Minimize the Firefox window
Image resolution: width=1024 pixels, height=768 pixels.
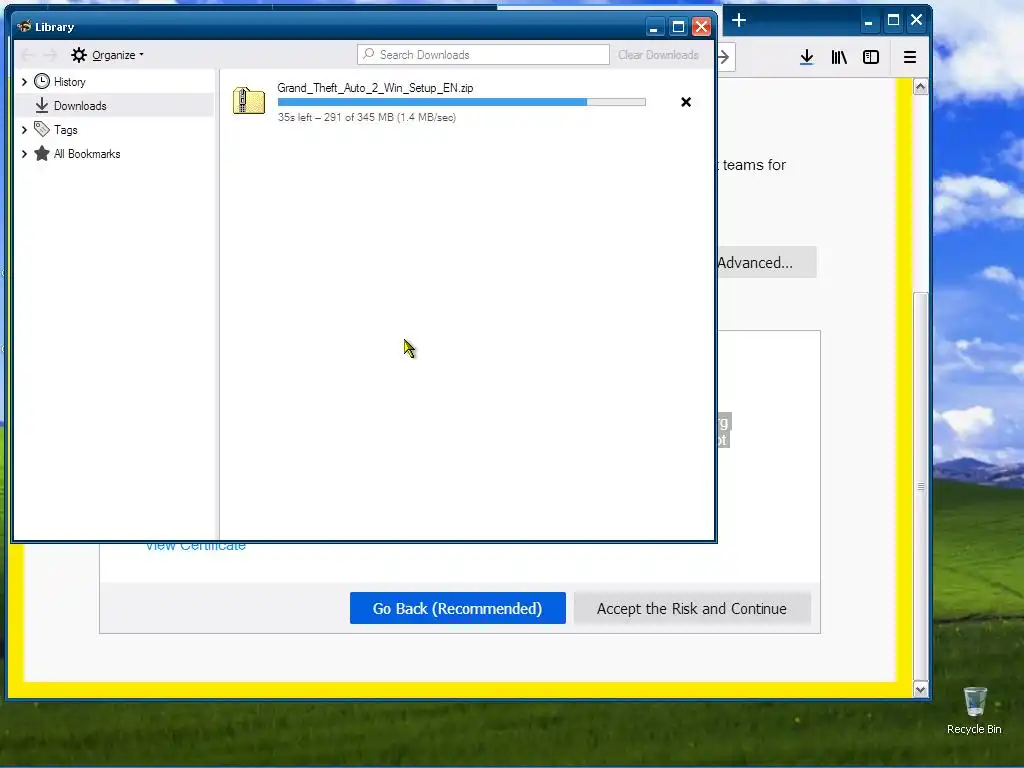(x=869, y=21)
